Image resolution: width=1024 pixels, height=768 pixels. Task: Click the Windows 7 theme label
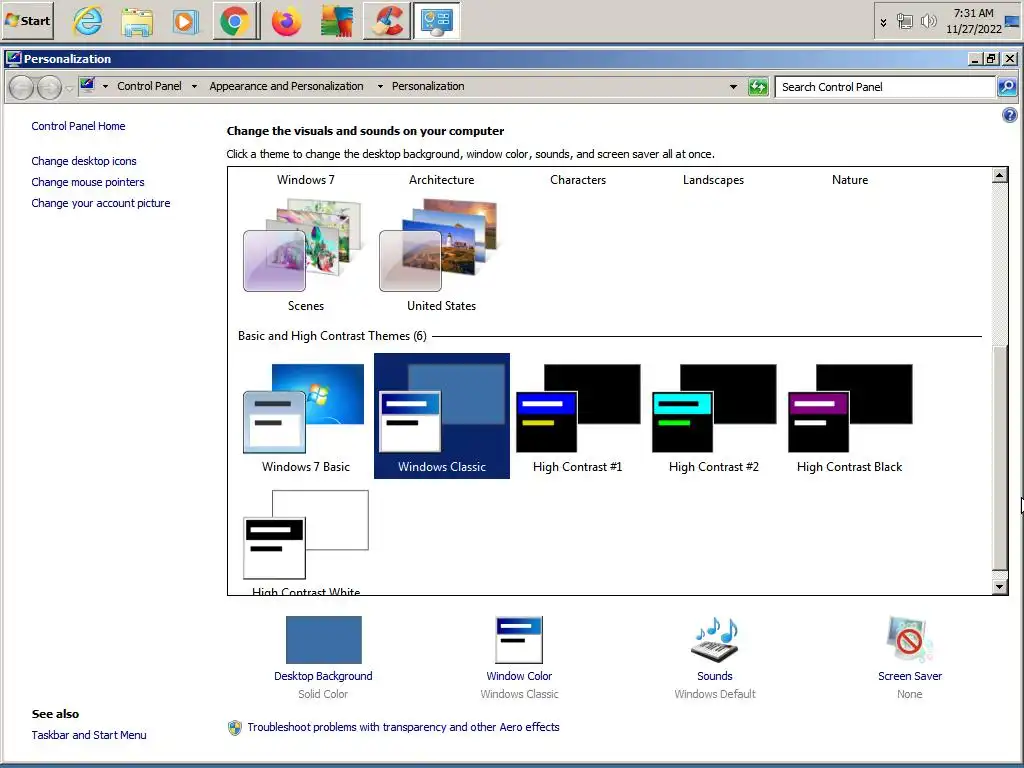(306, 180)
